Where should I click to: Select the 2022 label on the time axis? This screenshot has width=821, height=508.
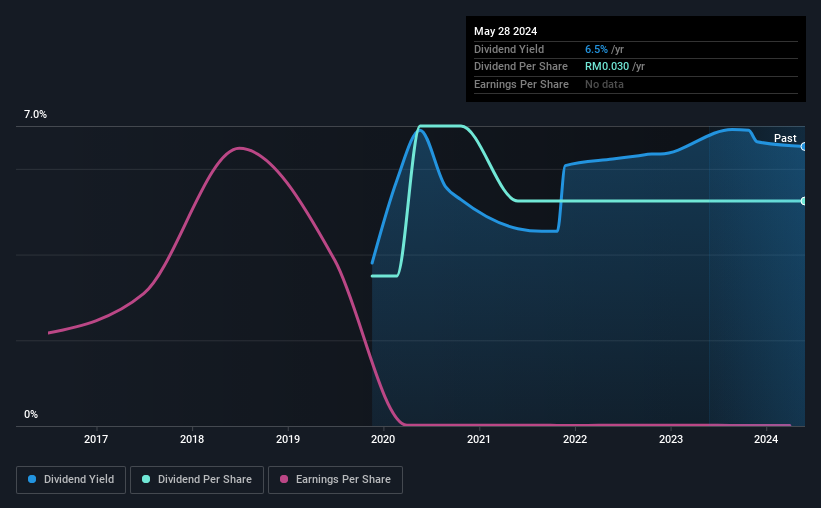tap(575, 439)
